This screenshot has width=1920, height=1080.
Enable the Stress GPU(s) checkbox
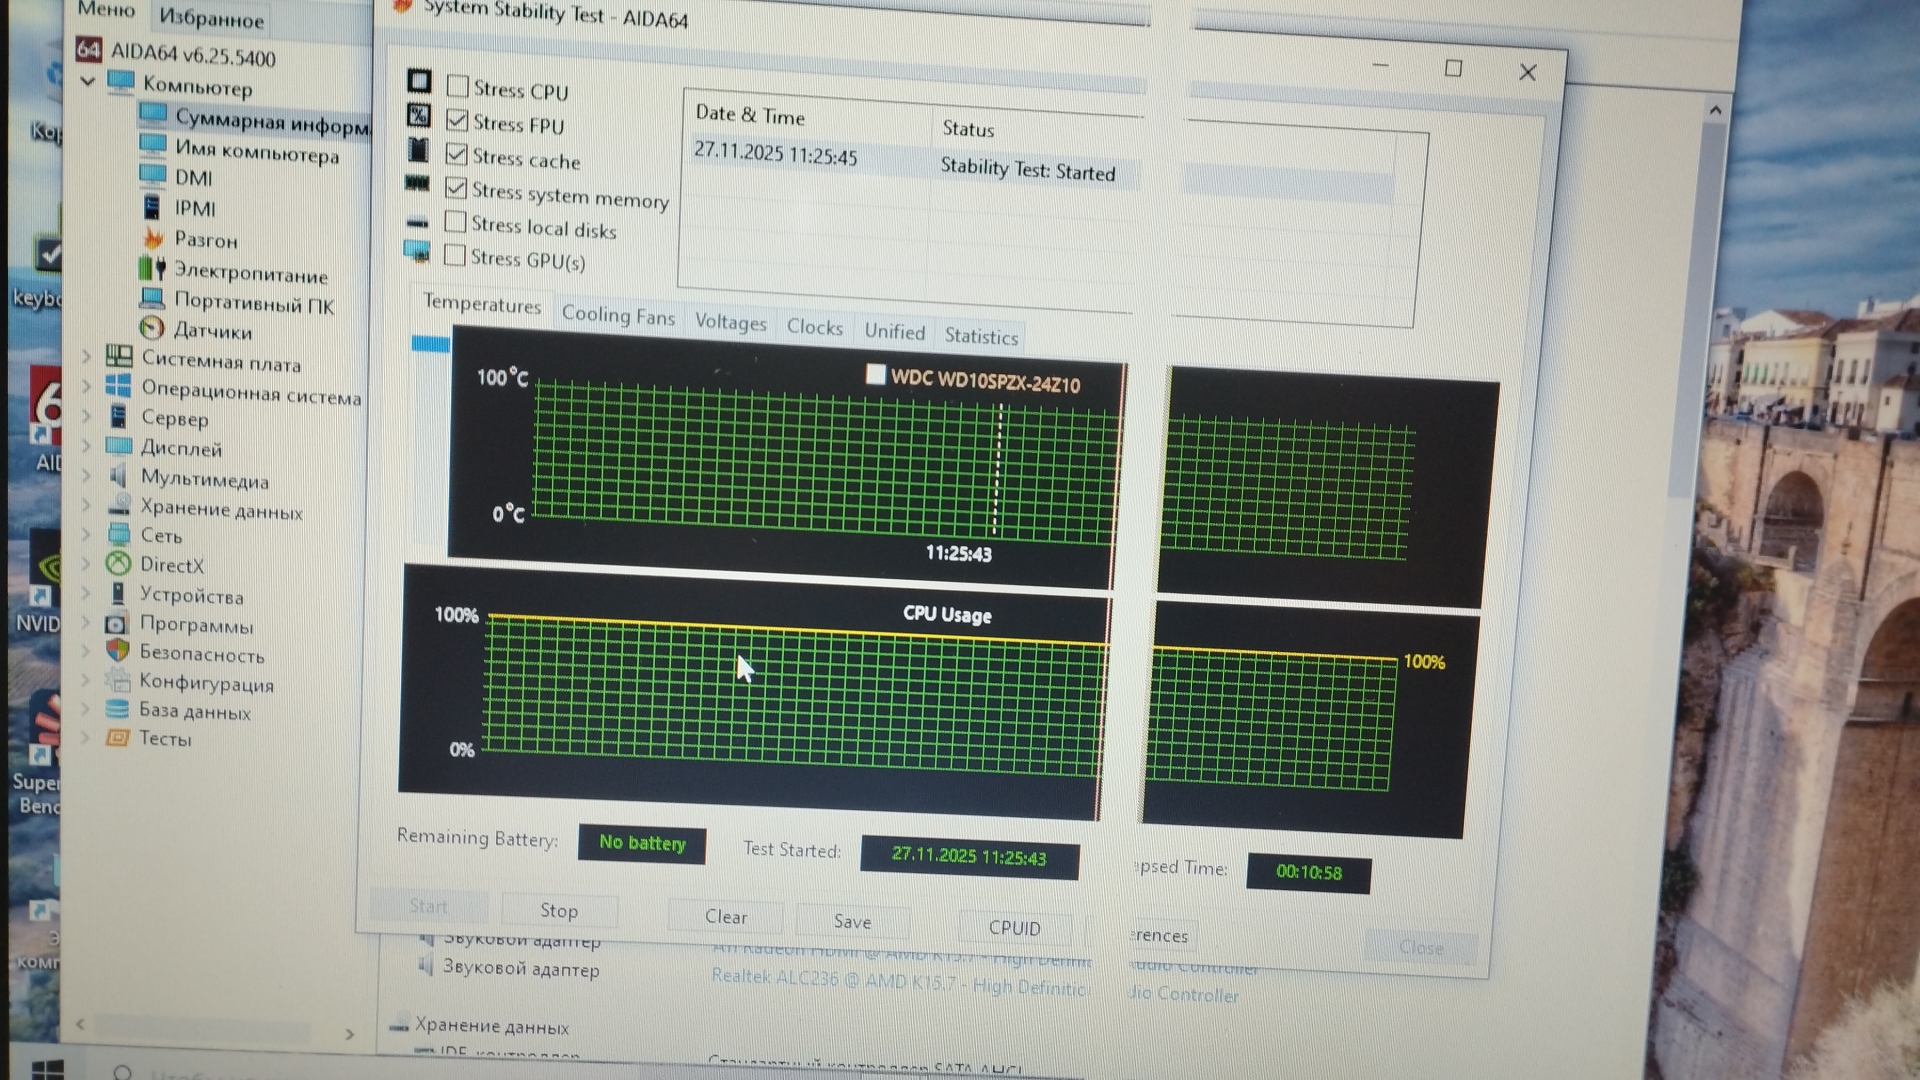(455, 255)
